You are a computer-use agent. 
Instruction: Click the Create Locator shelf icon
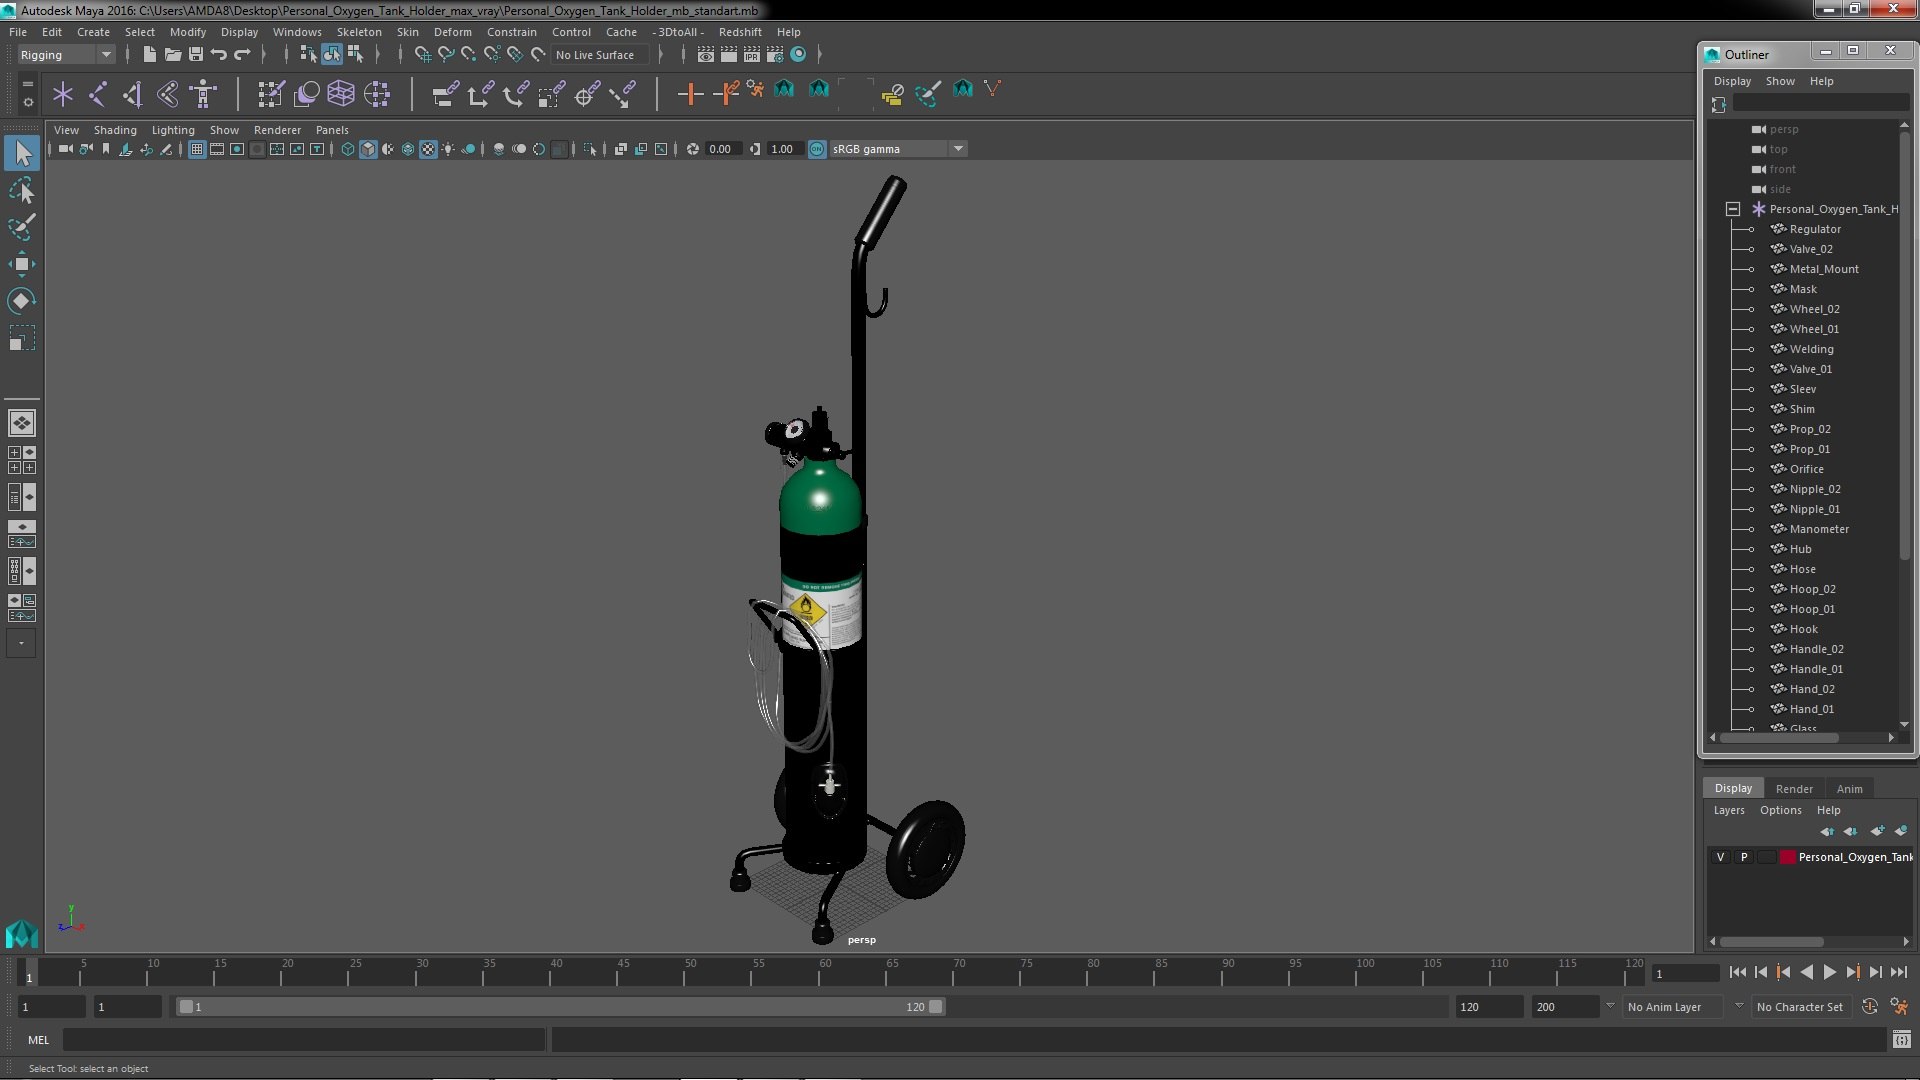(63, 95)
